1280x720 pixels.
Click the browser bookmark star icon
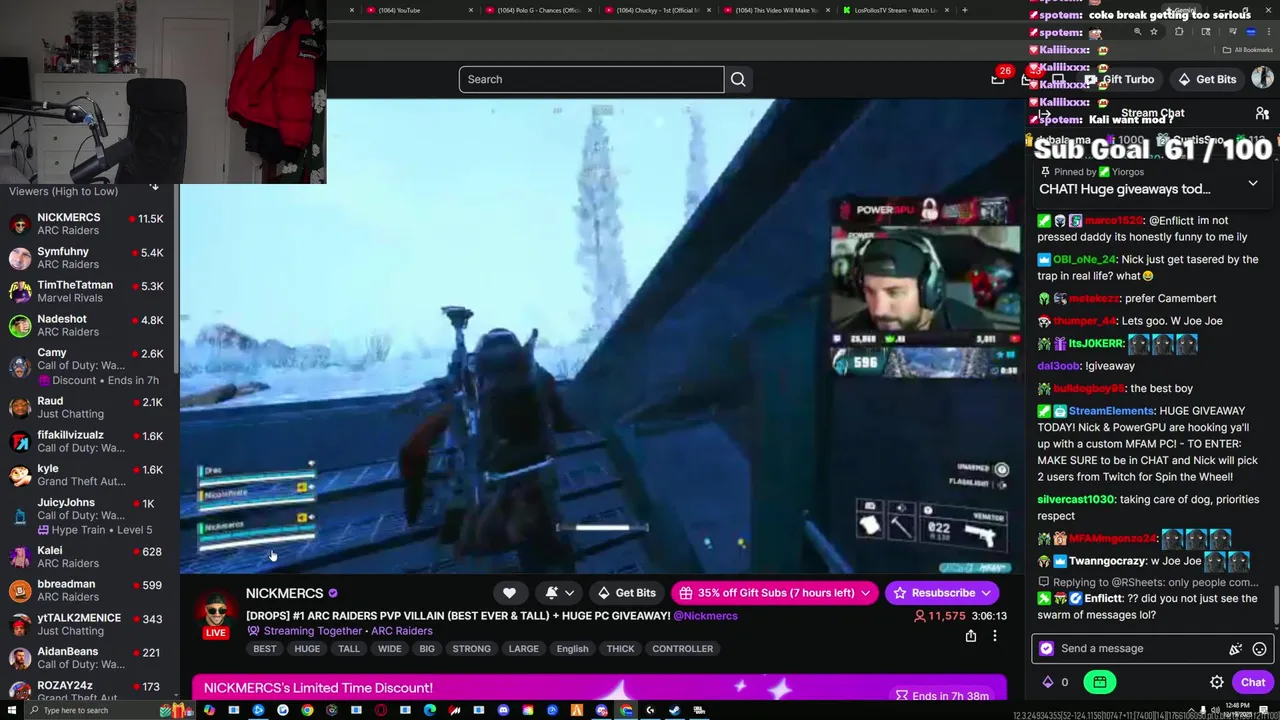[x=1154, y=32]
